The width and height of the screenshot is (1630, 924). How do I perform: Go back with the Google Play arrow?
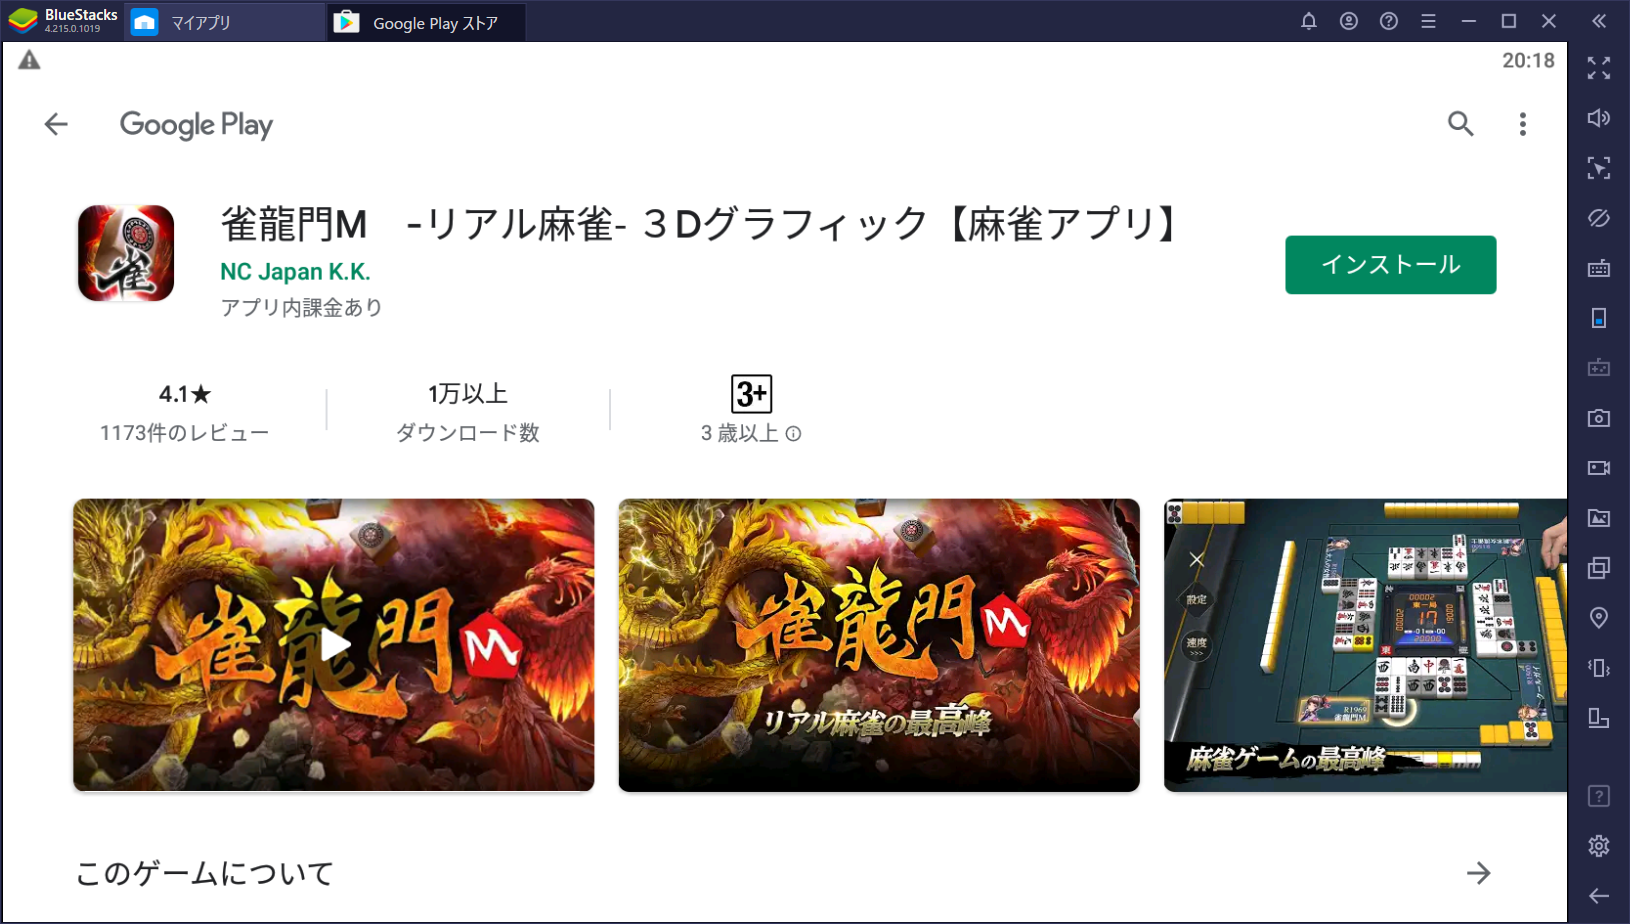(56, 124)
